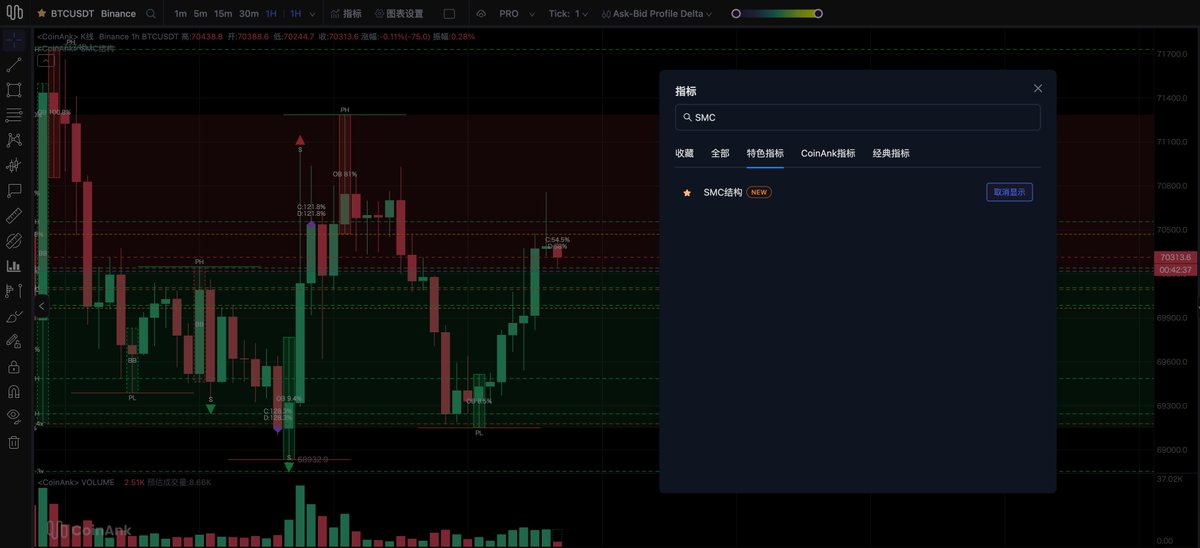Click the current price label 70313.6

pos(1174,258)
